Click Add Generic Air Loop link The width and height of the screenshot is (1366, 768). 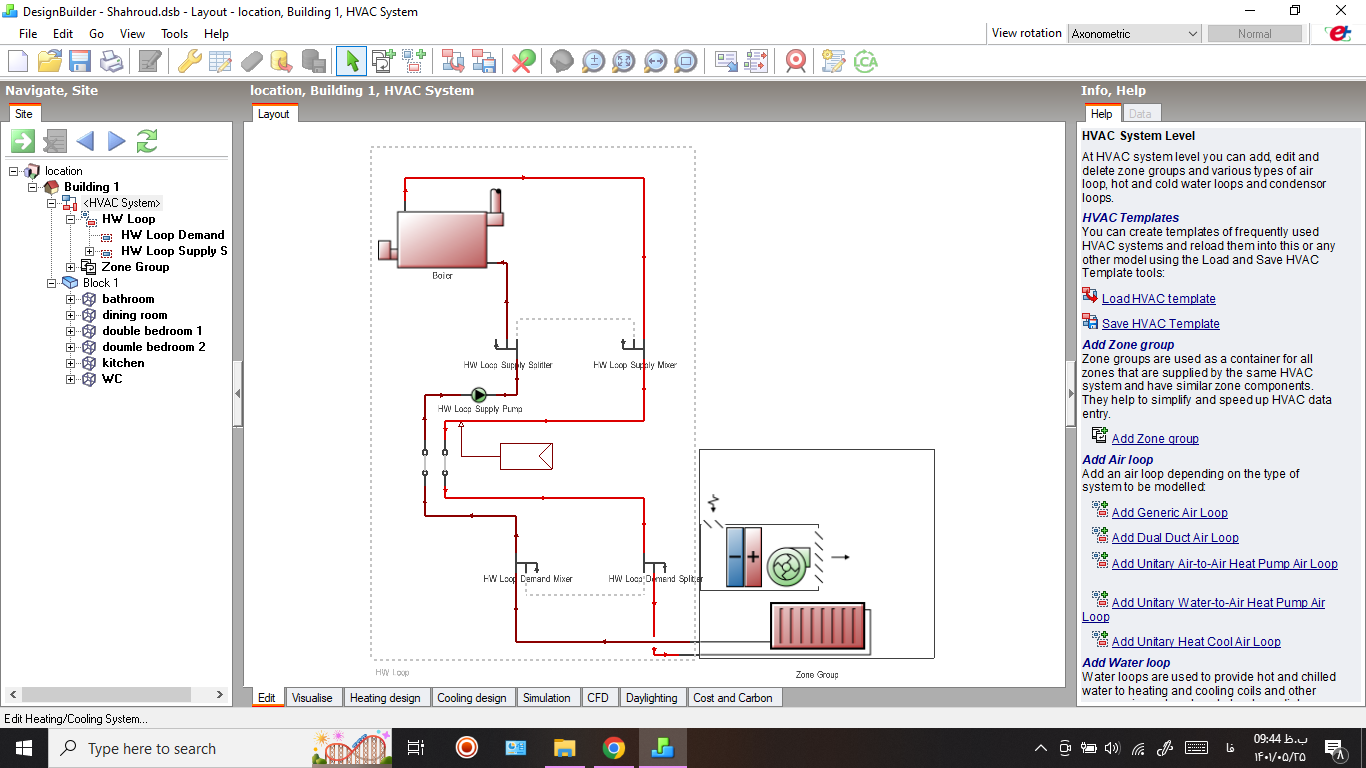click(1169, 512)
